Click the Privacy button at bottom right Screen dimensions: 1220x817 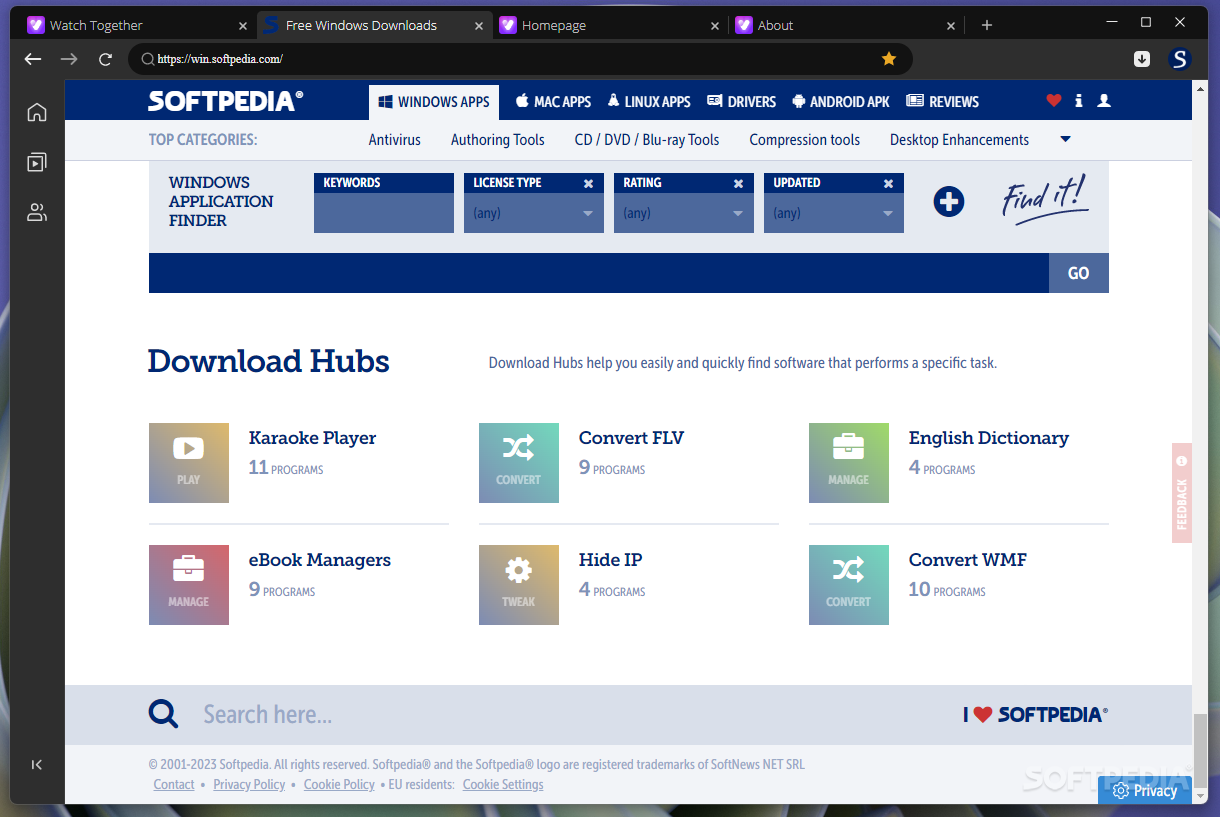[1145, 790]
